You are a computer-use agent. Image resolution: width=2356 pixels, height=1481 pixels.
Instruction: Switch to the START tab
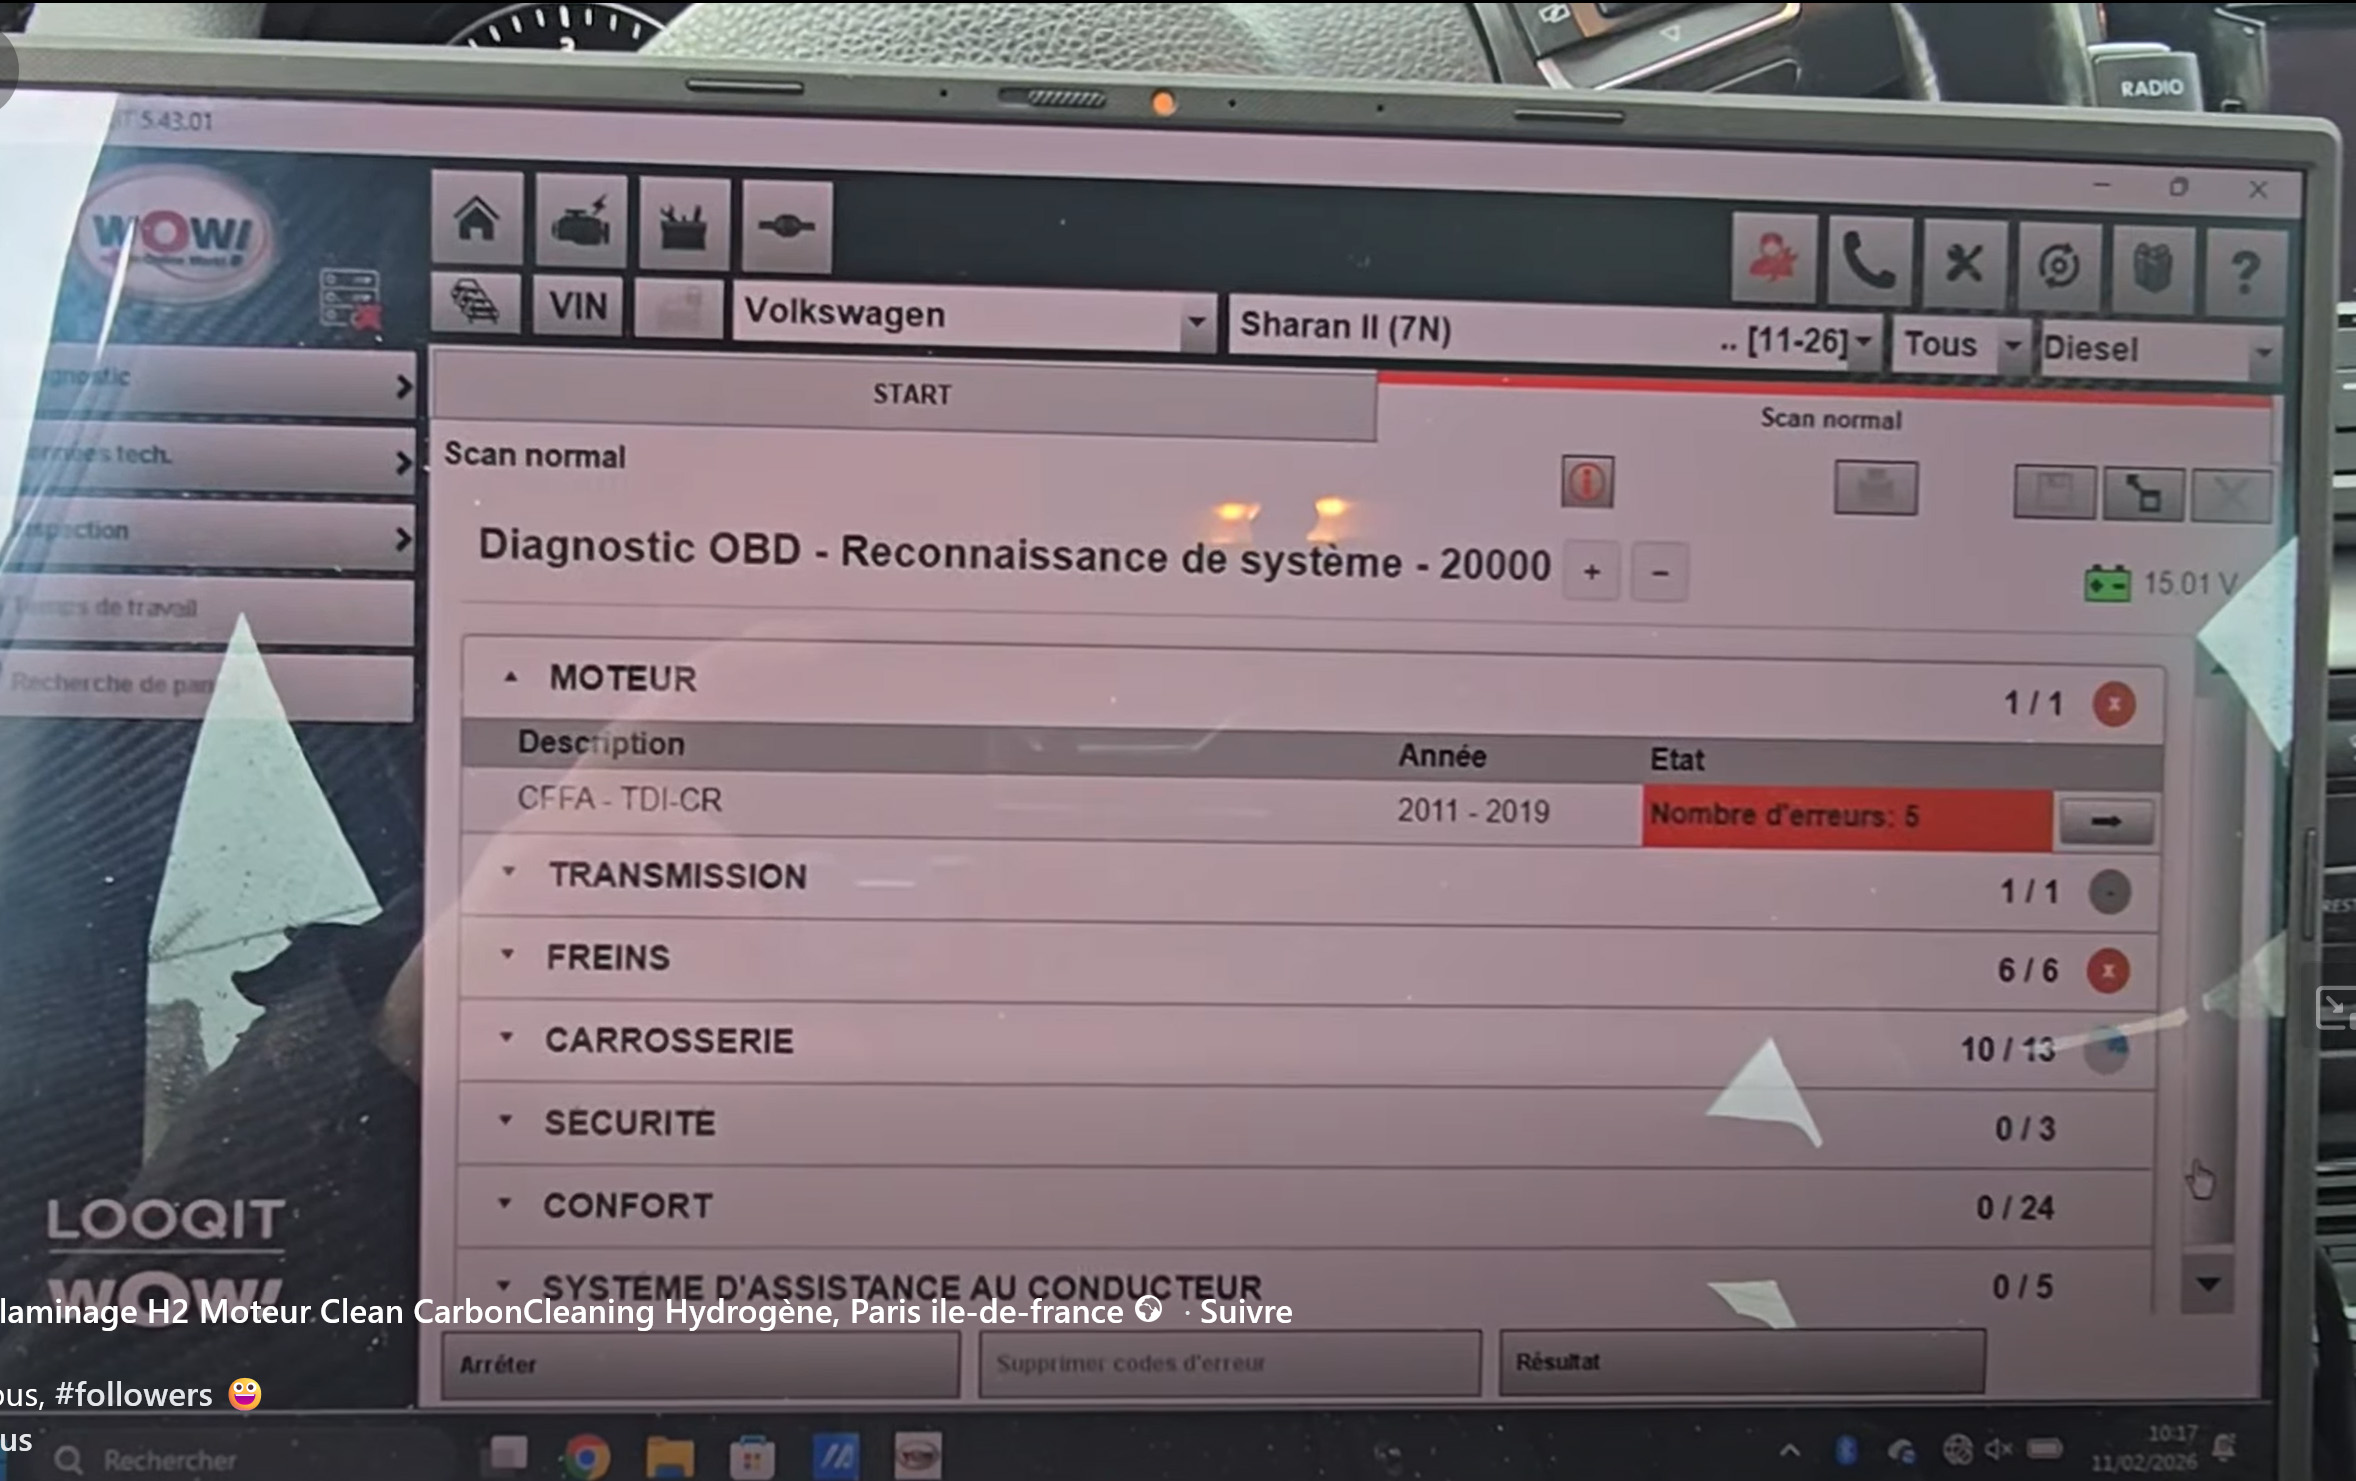910,394
